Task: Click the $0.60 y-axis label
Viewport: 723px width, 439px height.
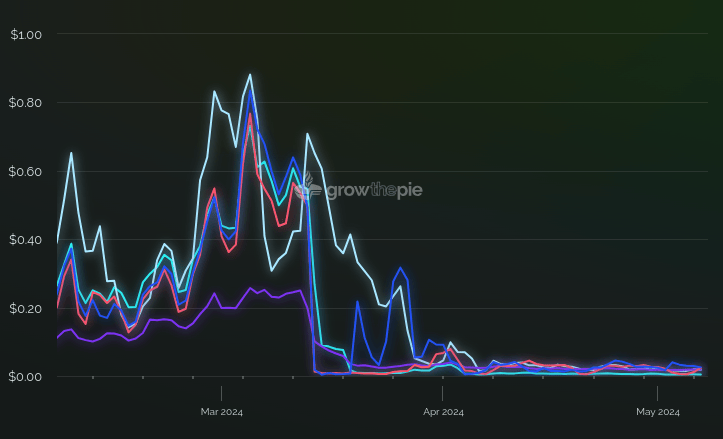Action: 25,172
